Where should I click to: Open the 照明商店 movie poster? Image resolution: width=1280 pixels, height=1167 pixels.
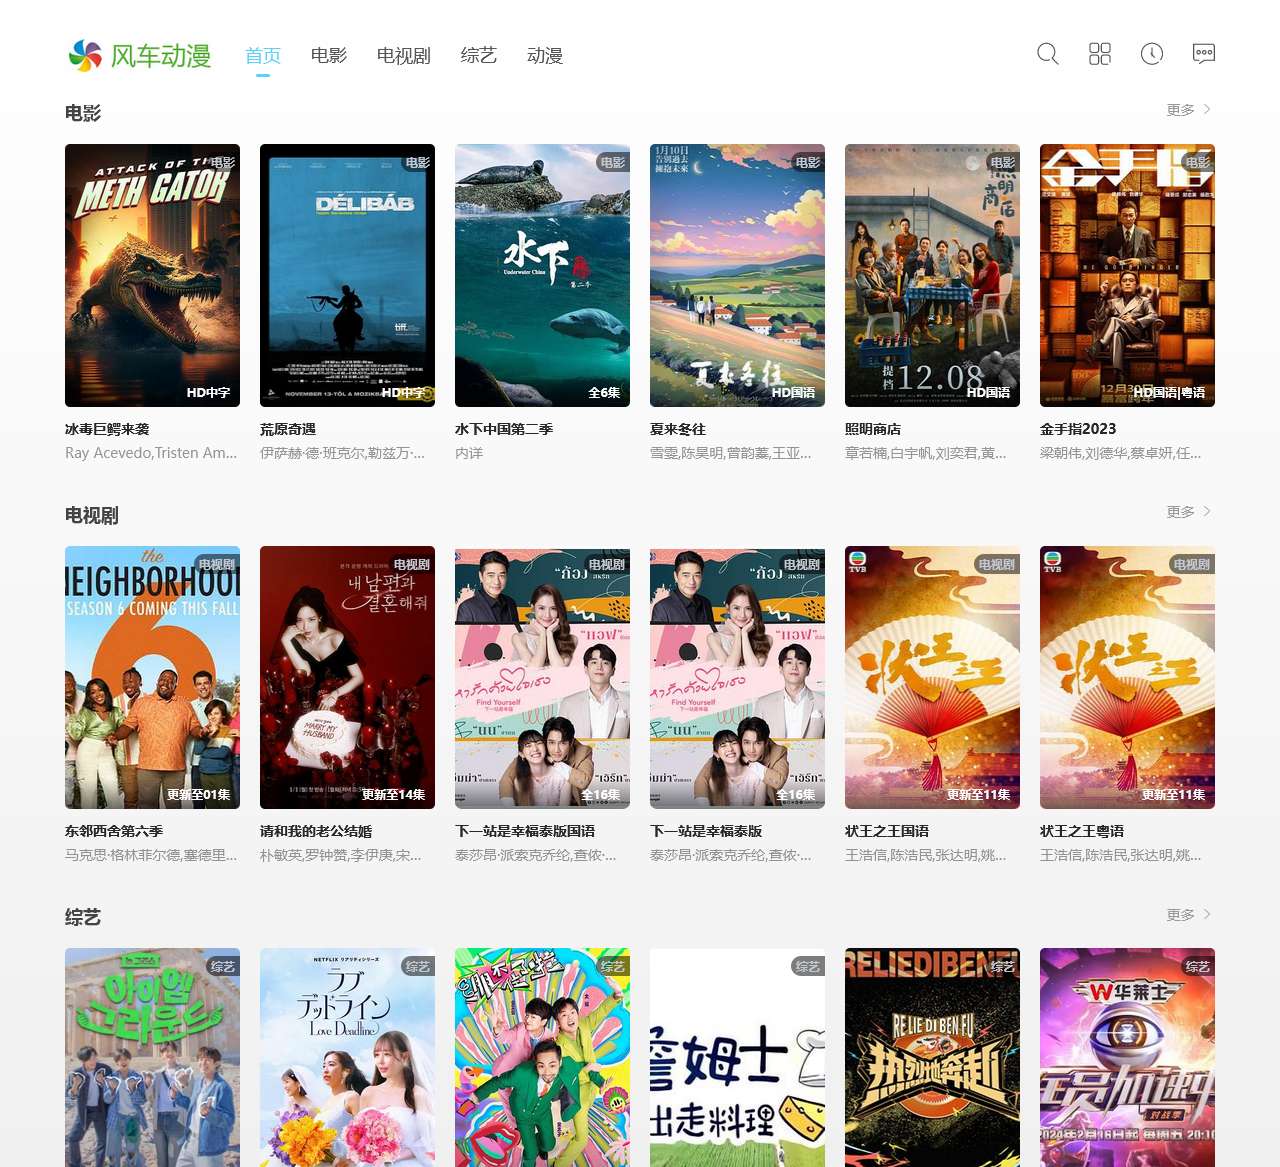click(932, 275)
